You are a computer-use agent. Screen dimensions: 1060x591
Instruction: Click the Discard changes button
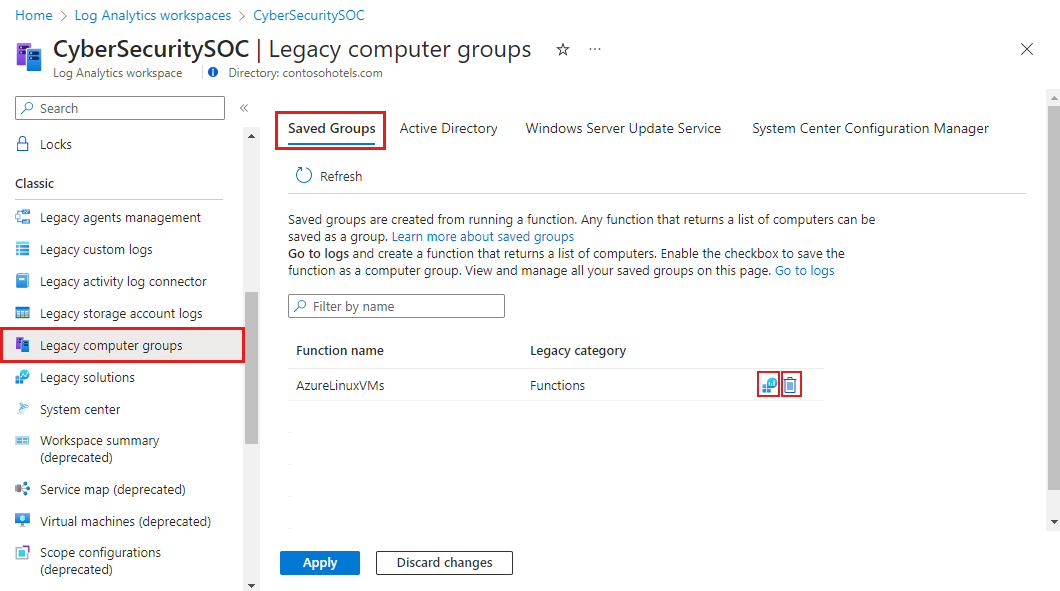(x=444, y=563)
